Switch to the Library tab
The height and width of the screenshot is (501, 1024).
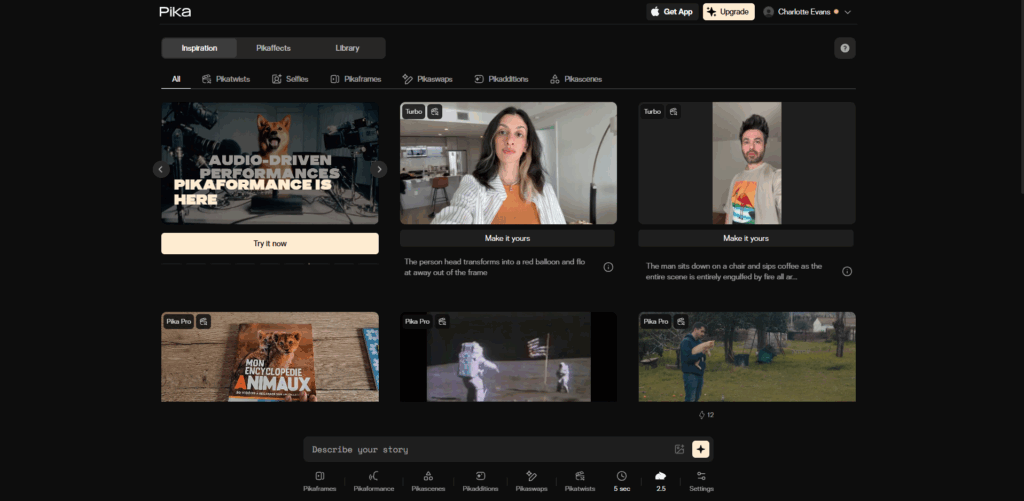tap(347, 48)
